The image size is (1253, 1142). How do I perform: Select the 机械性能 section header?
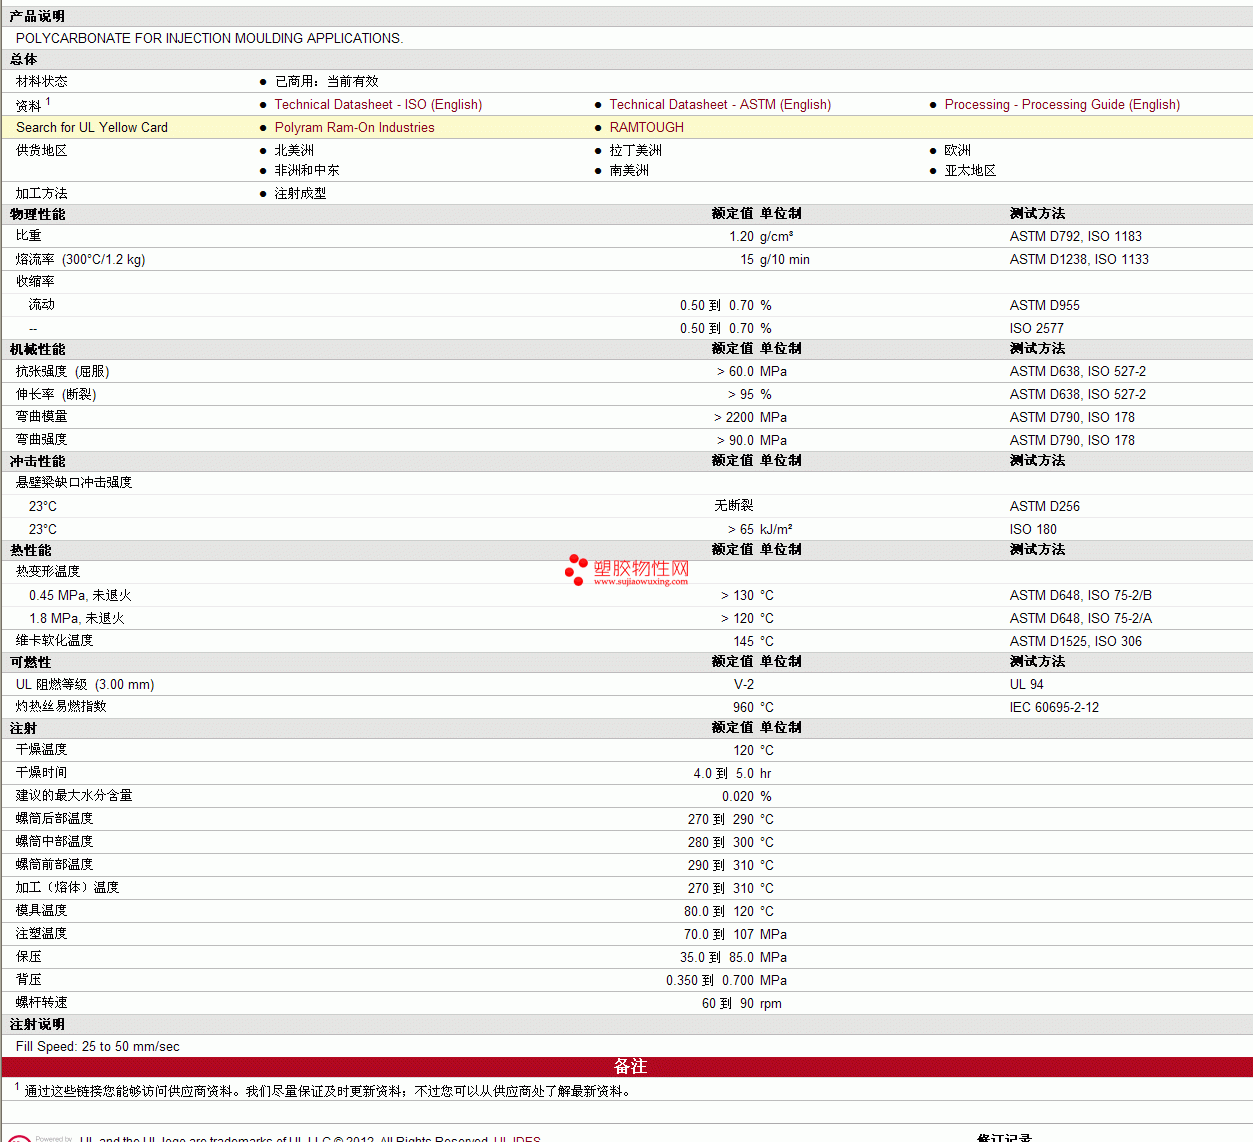37,349
